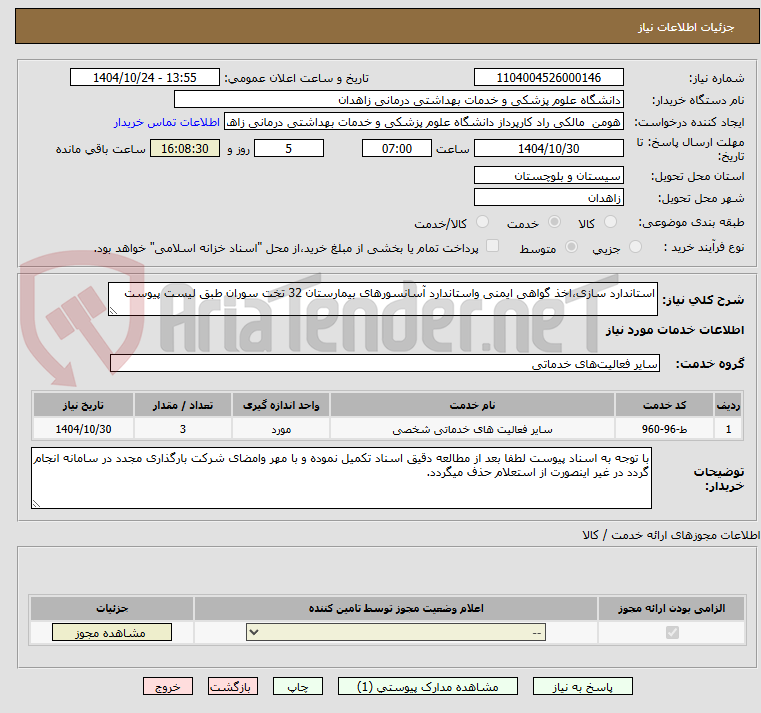Toggle the 'الزامی بودن ارائه مجوز' checkbox
761x713 pixels.
pos(671,633)
